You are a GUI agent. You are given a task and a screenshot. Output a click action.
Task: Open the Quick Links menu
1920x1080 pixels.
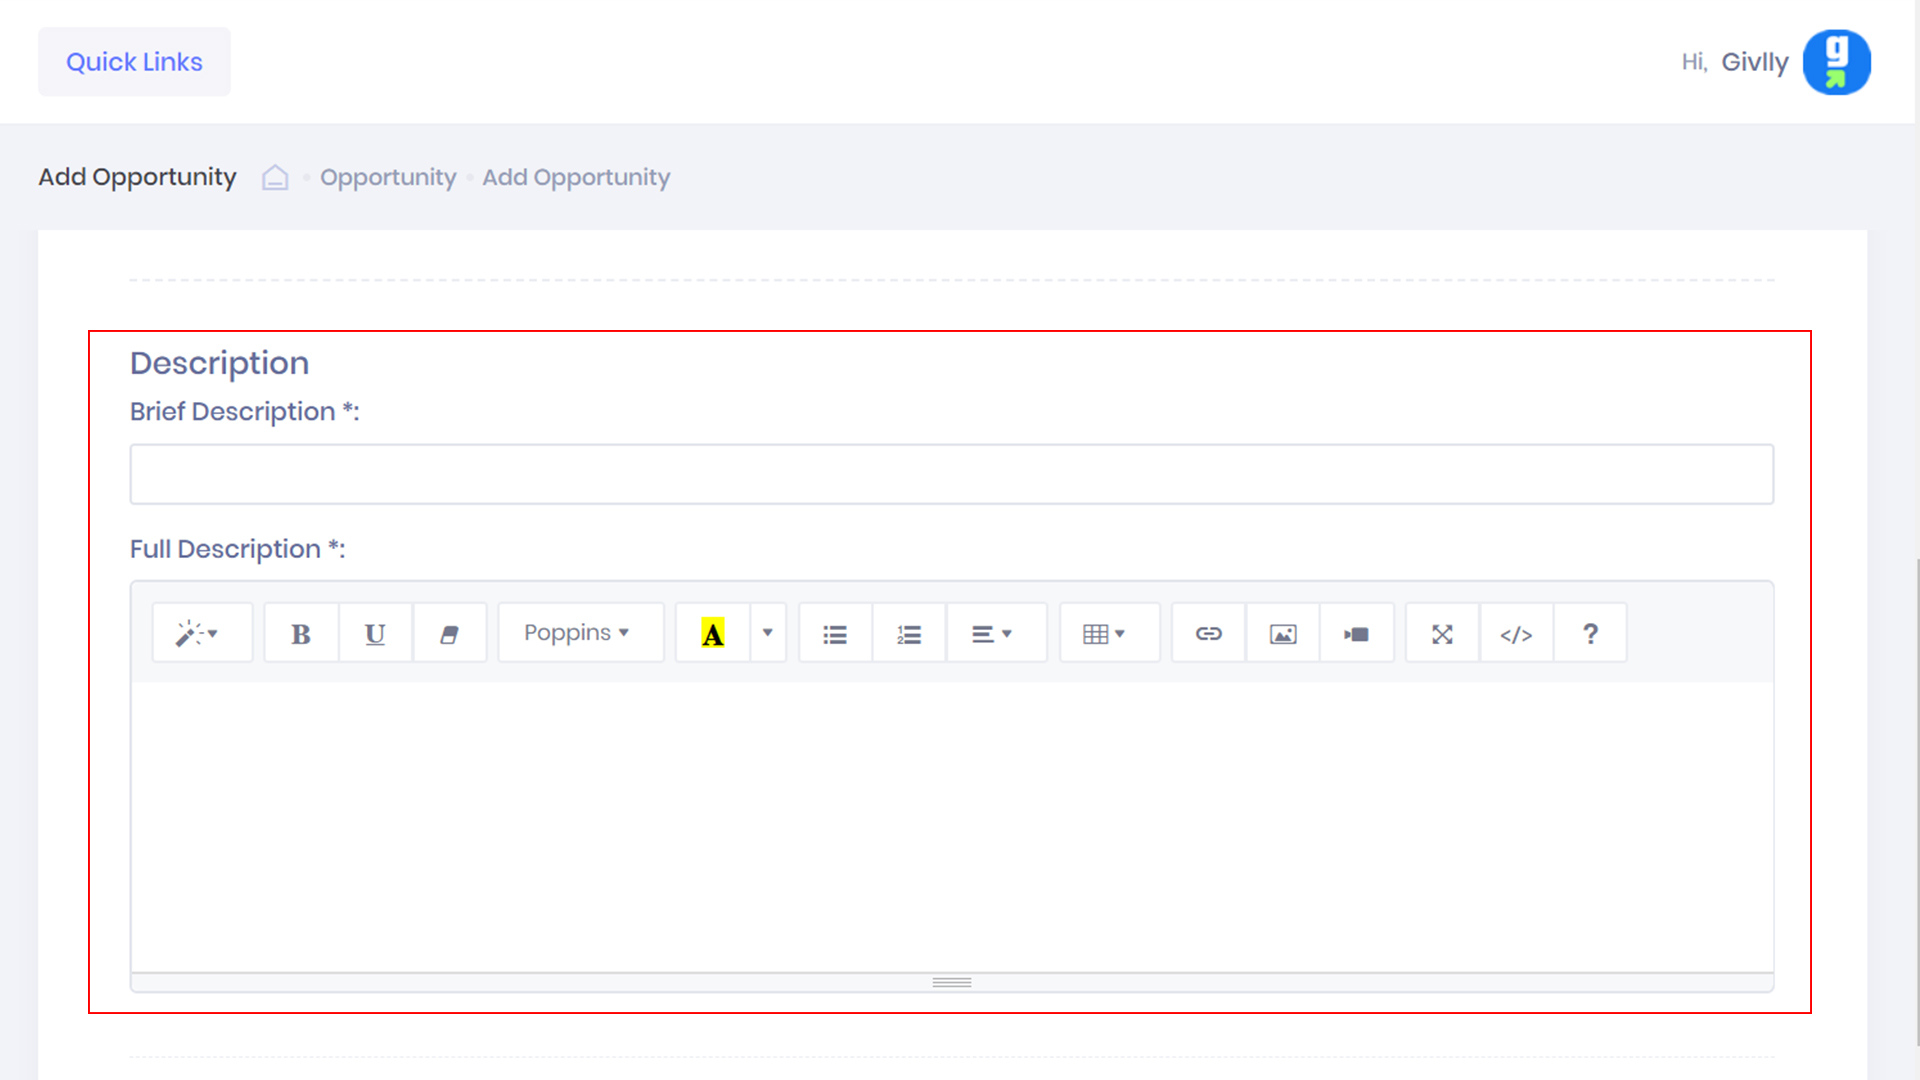[134, 62]
